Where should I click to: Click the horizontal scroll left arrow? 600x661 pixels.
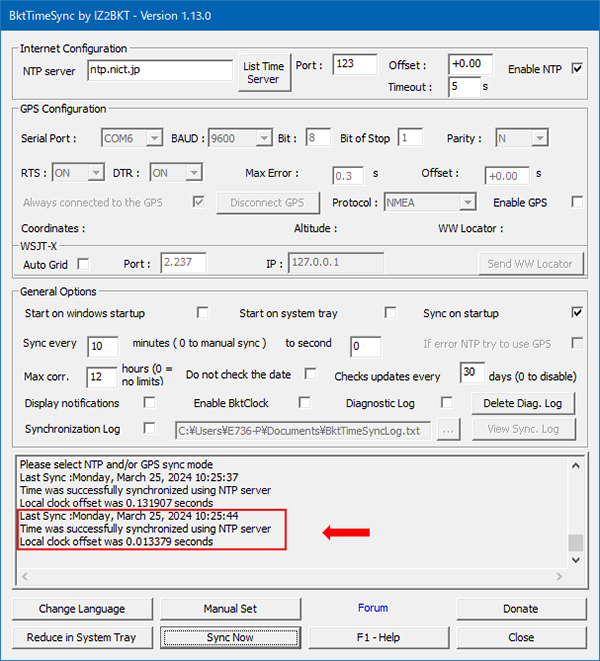[24, 576]
